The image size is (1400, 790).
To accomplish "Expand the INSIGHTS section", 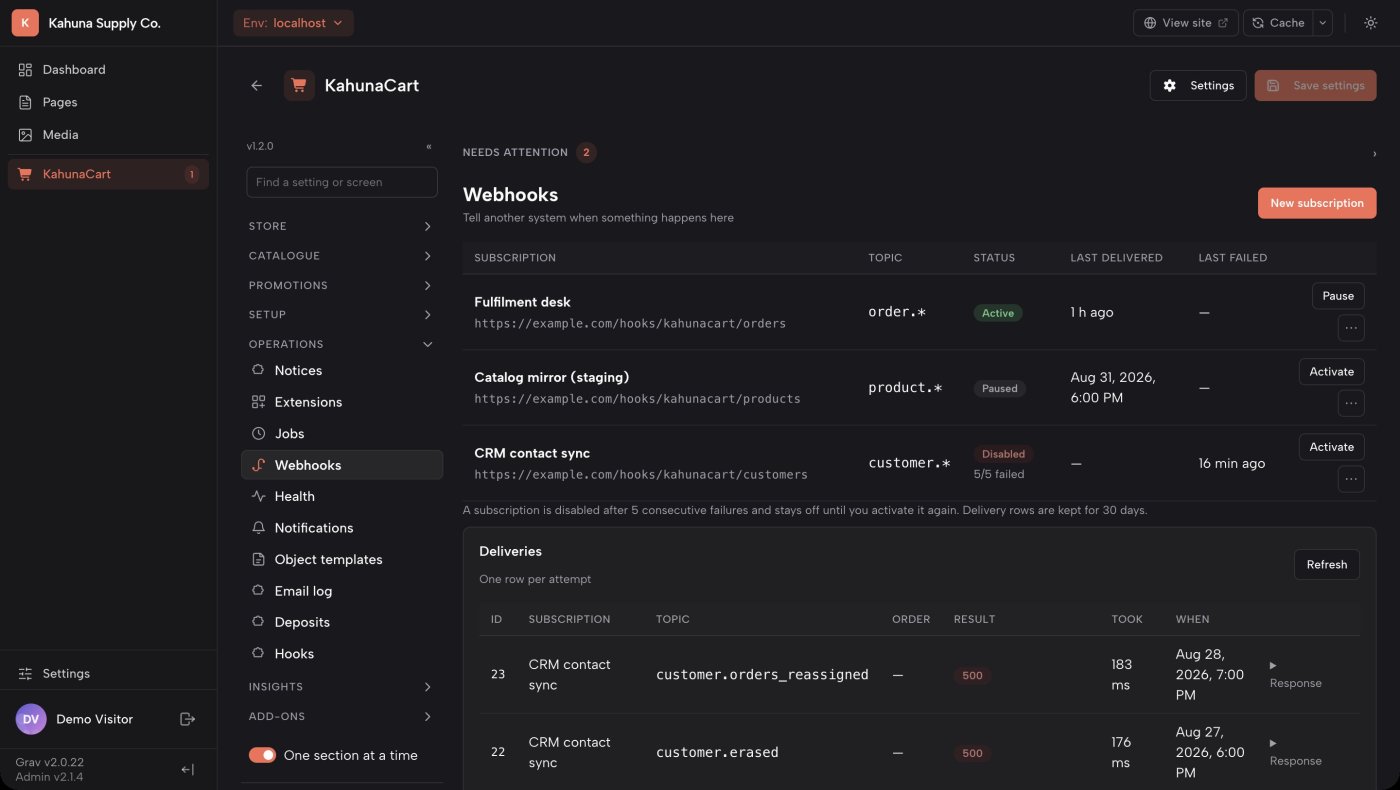I will (x=341, y=687).
